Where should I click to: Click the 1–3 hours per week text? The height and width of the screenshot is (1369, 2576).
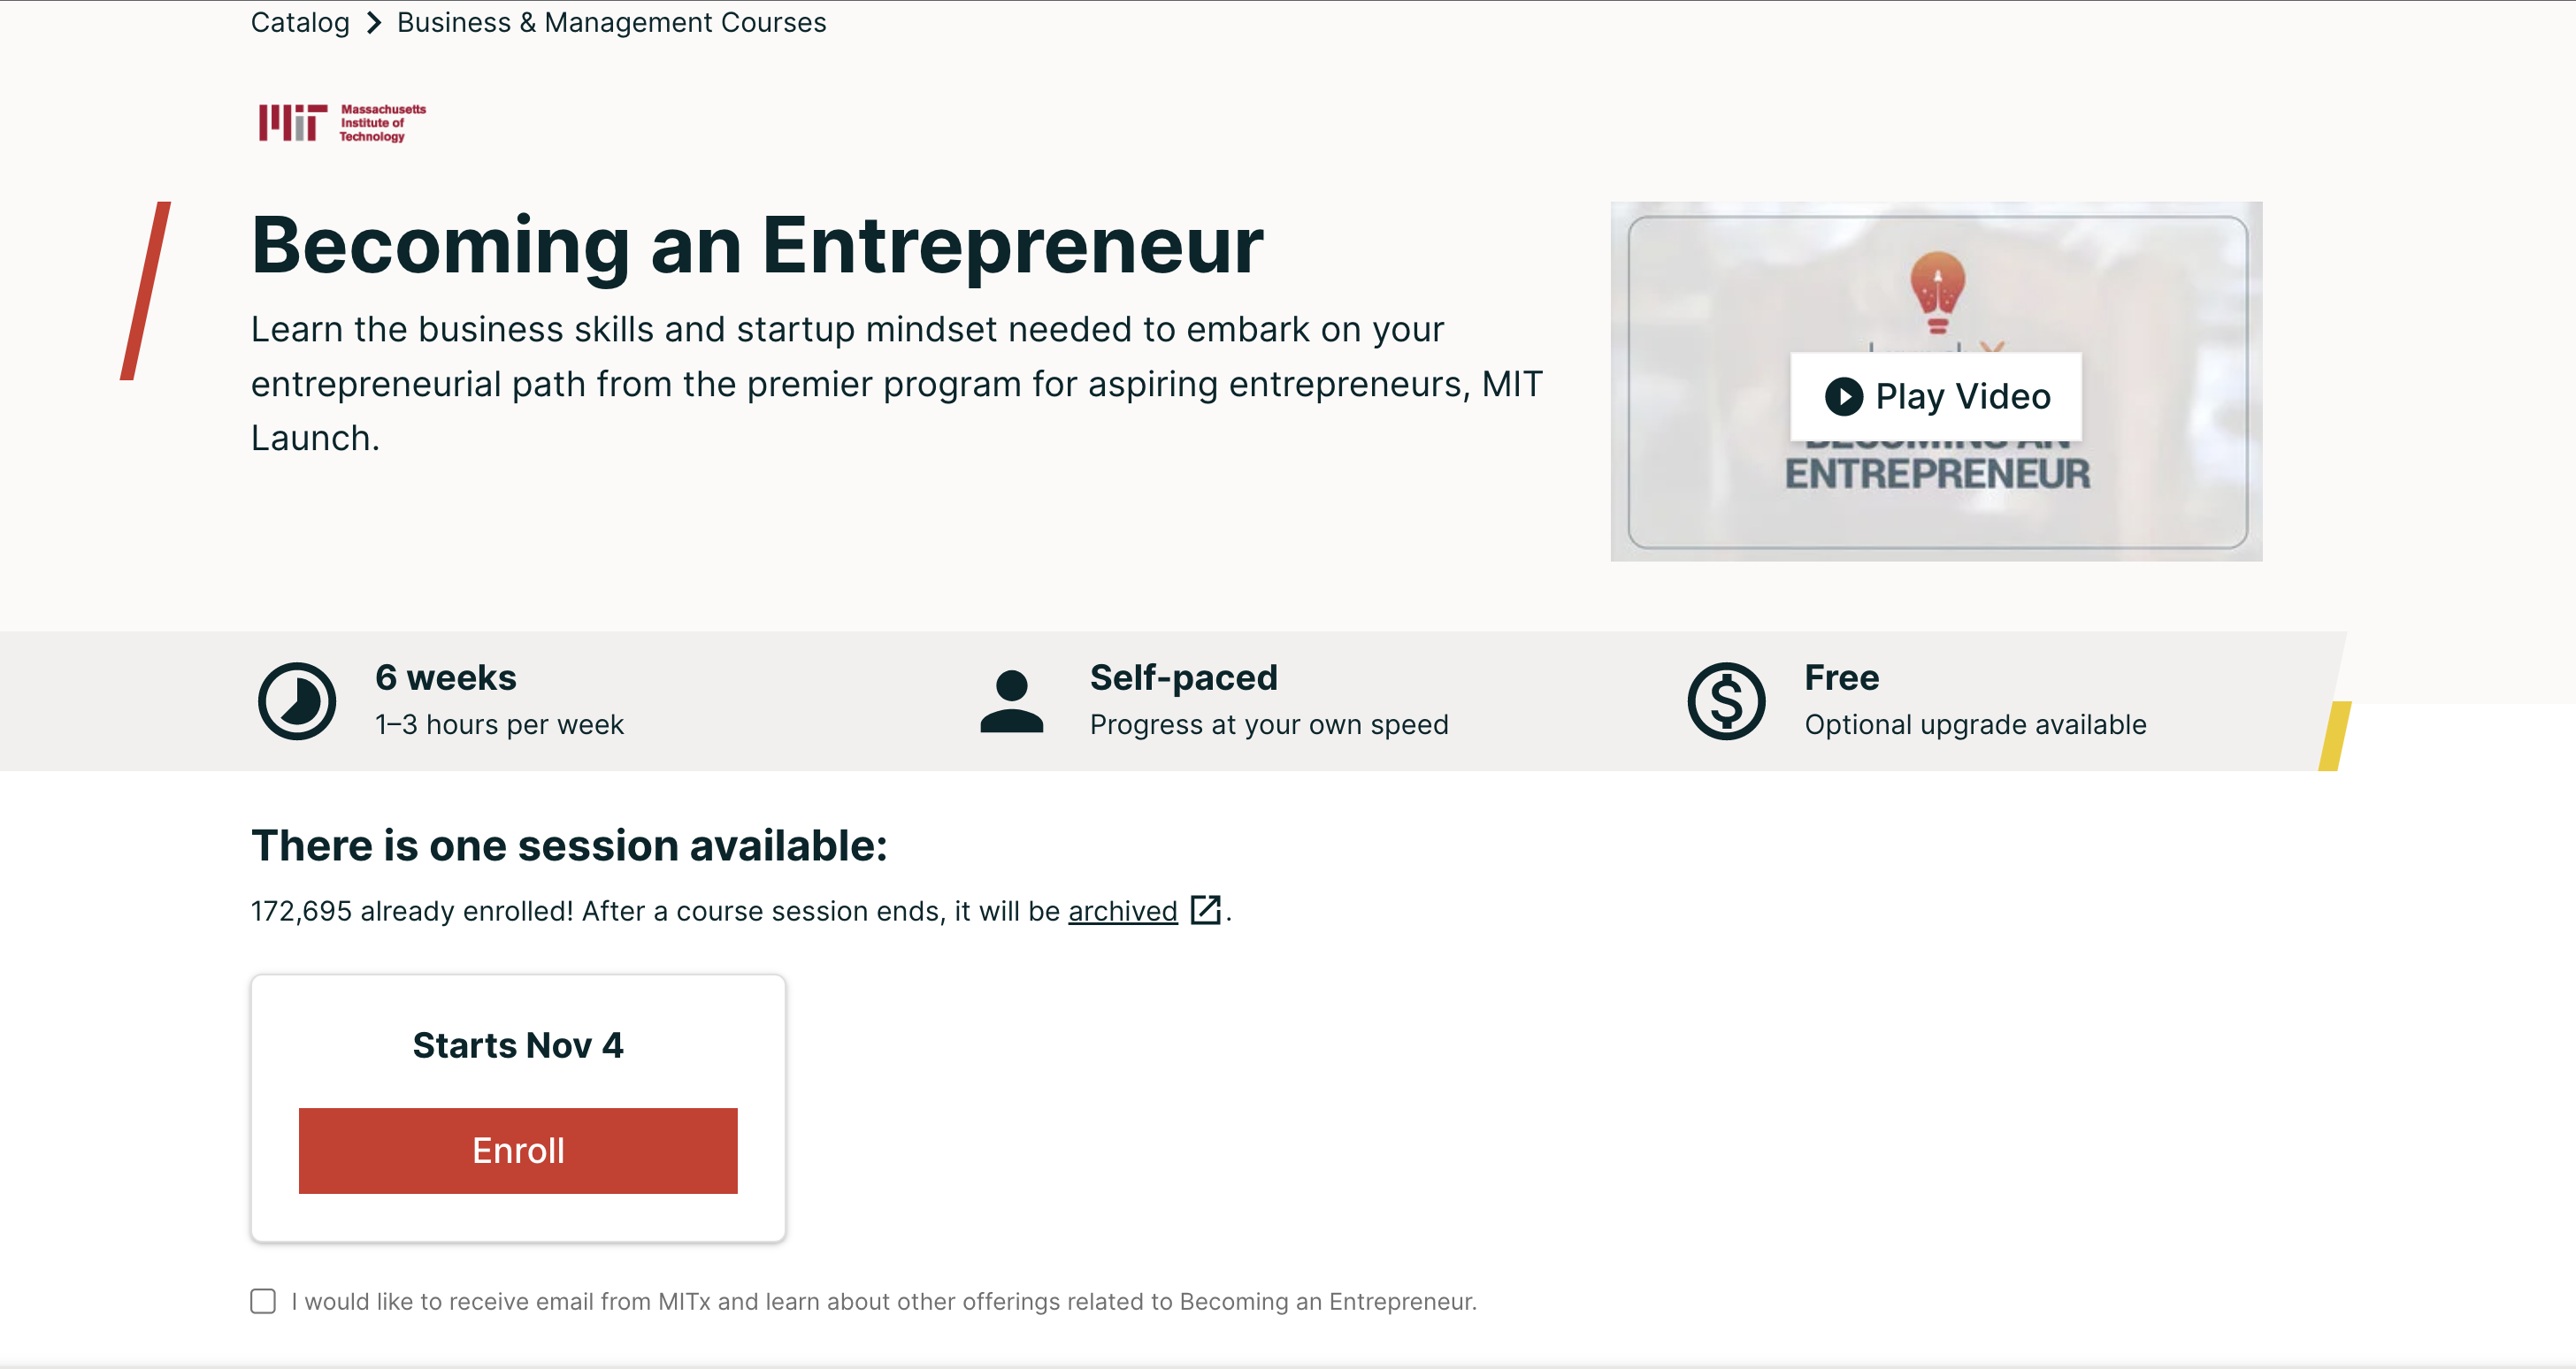(x=499, y=724)
